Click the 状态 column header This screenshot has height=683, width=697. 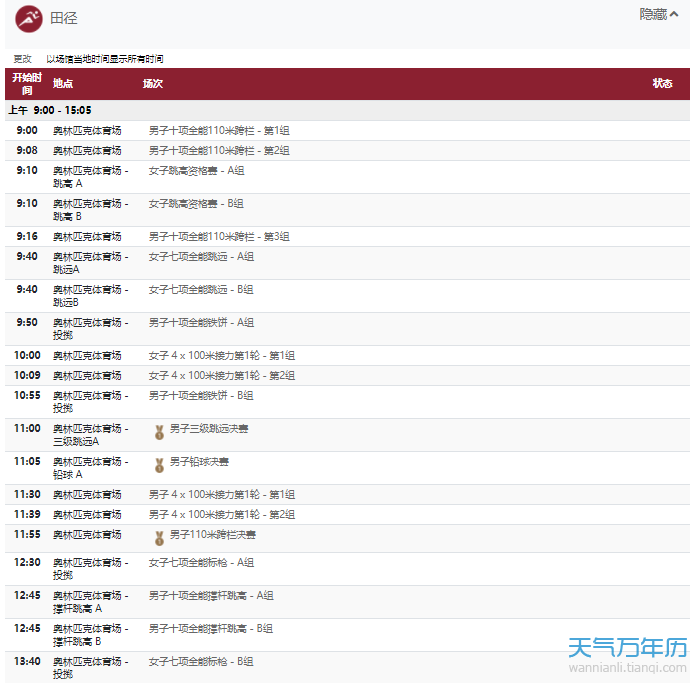662,84
